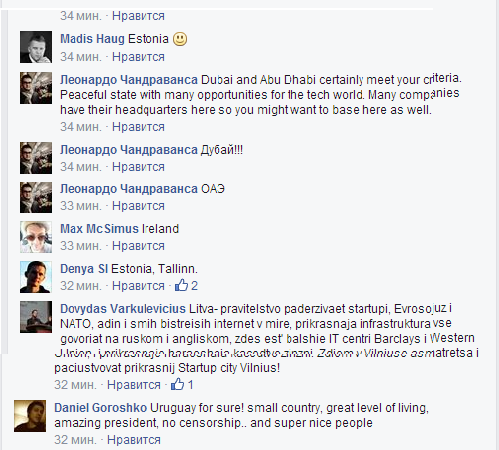Open Daniel Goroshko's avatar
The image size is (499, 450).
30,416
